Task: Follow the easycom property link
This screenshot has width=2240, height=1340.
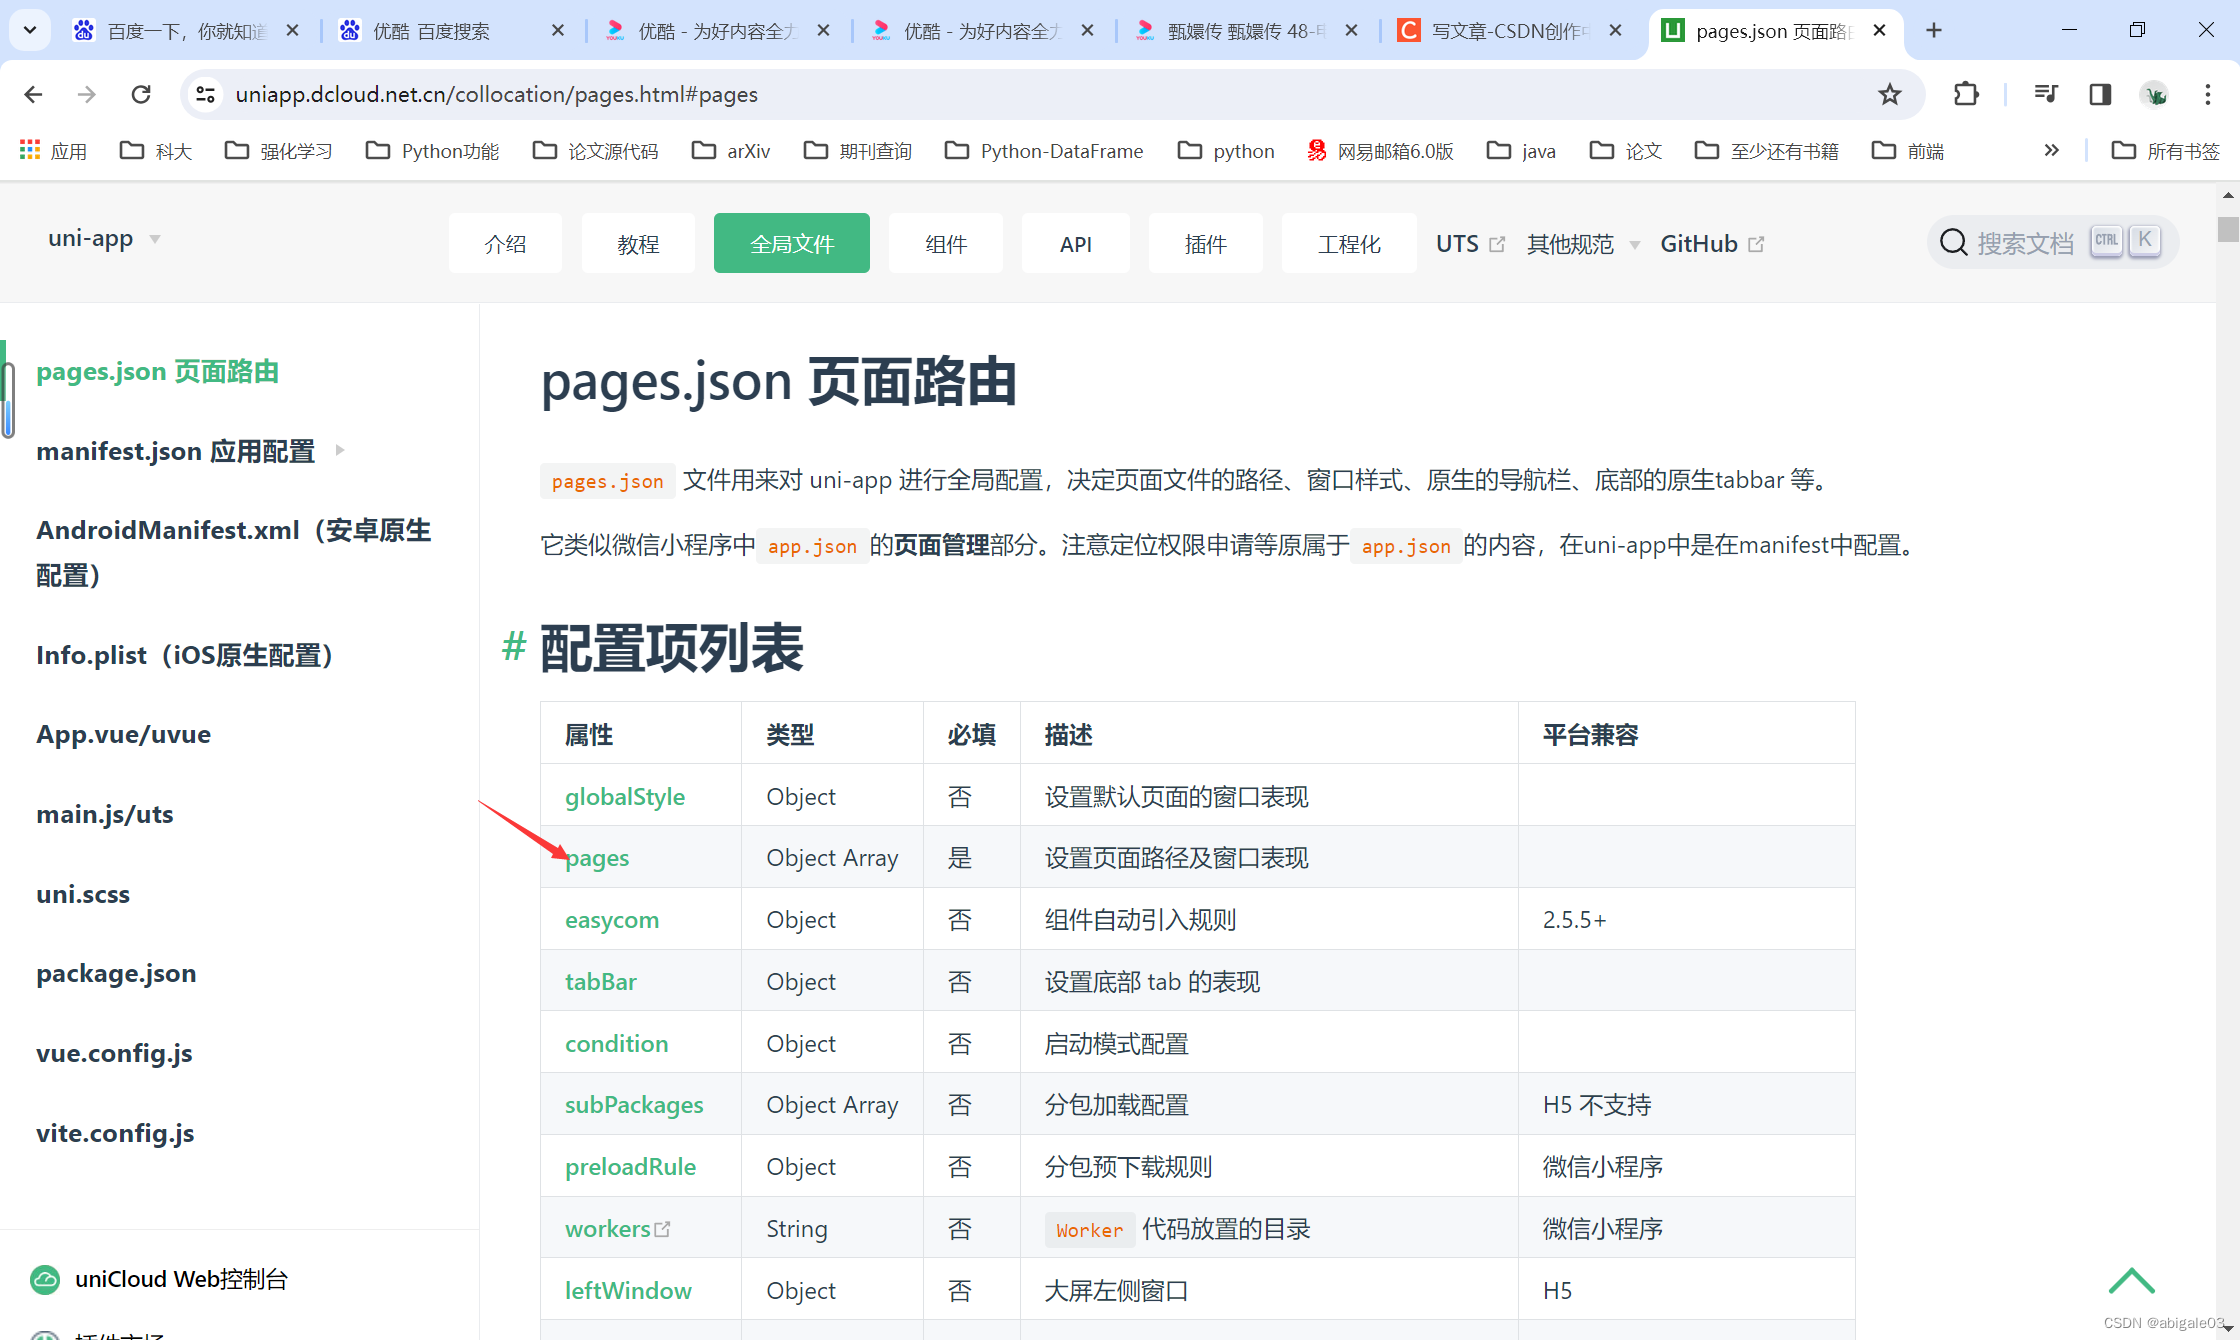Action: click(x=612, y=920)
